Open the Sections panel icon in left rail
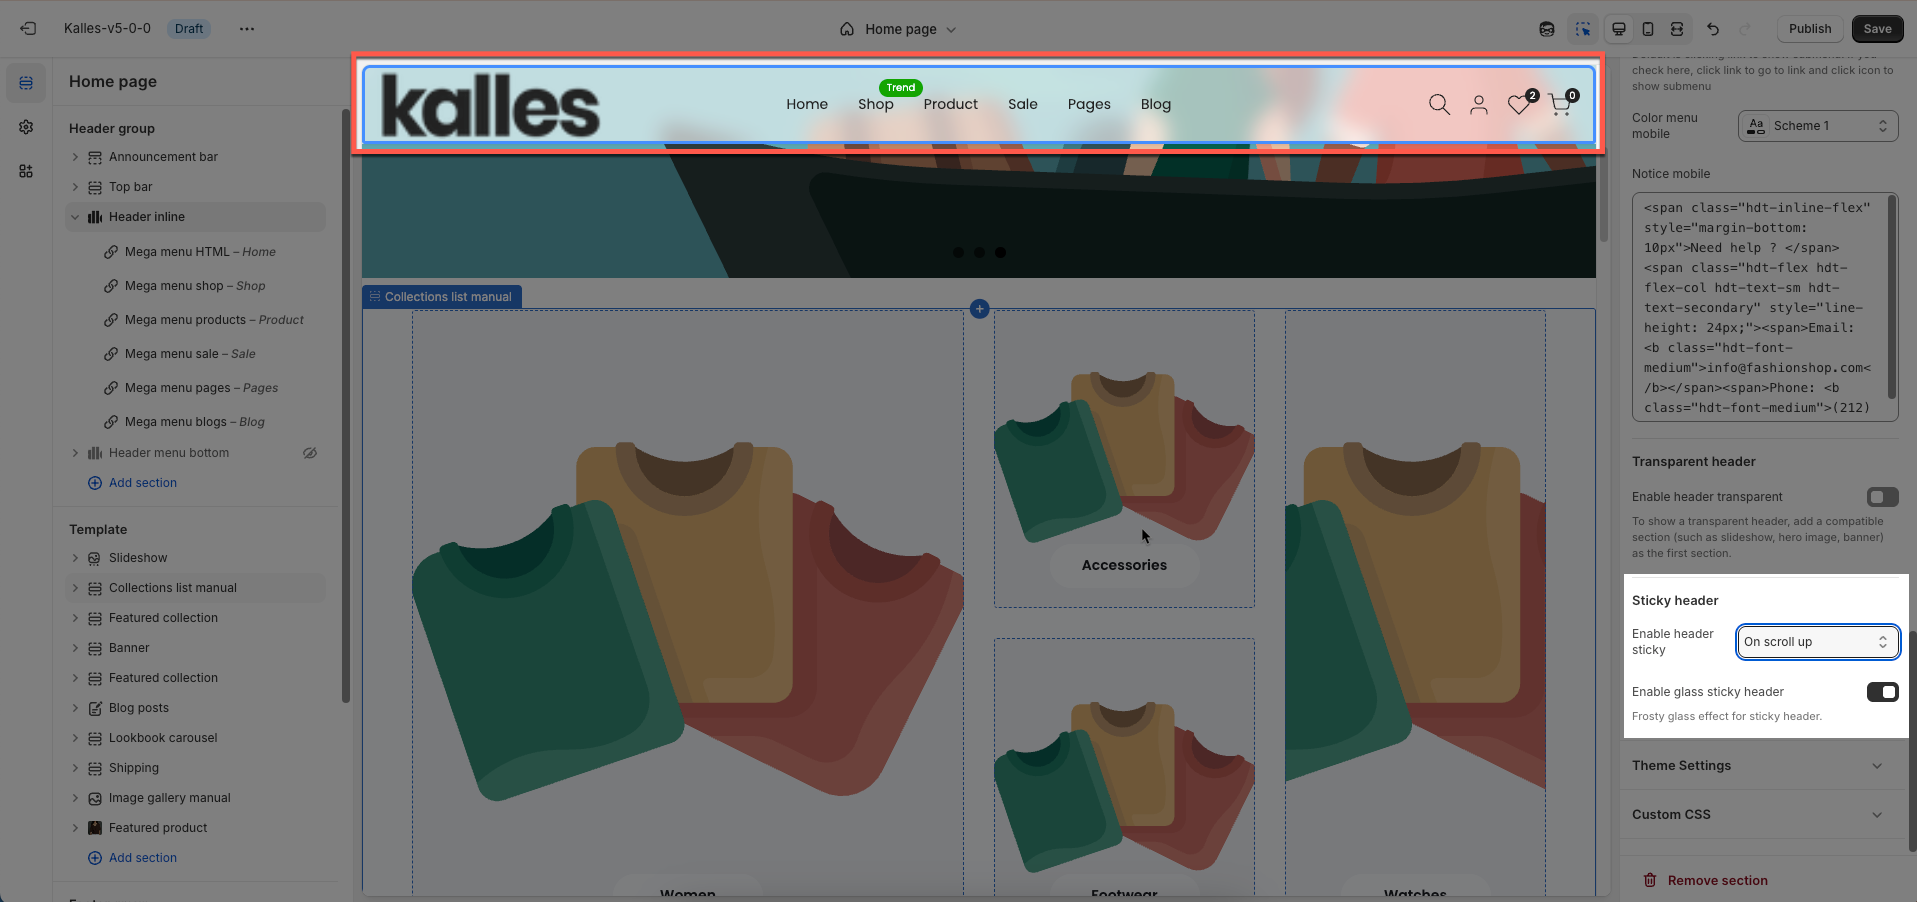This screenshot has height=902, width=1917. [26, 83]
